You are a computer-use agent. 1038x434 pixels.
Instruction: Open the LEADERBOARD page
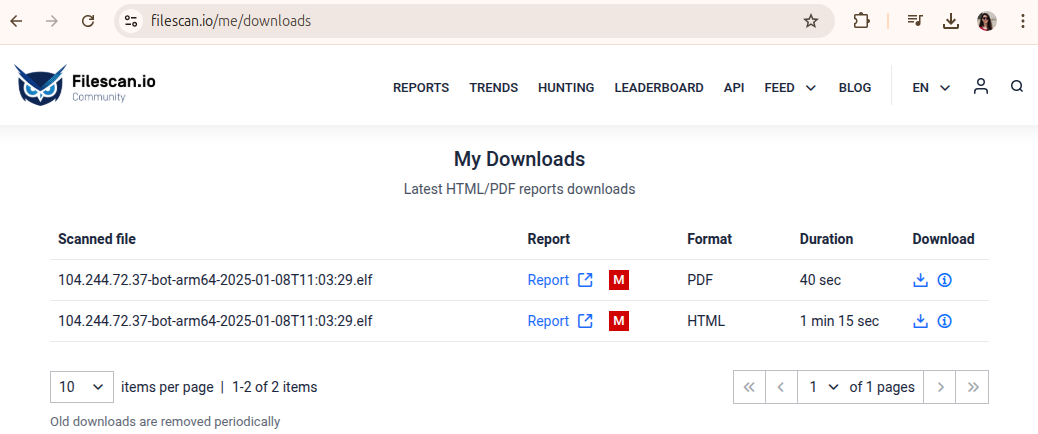tap(659, 87)
